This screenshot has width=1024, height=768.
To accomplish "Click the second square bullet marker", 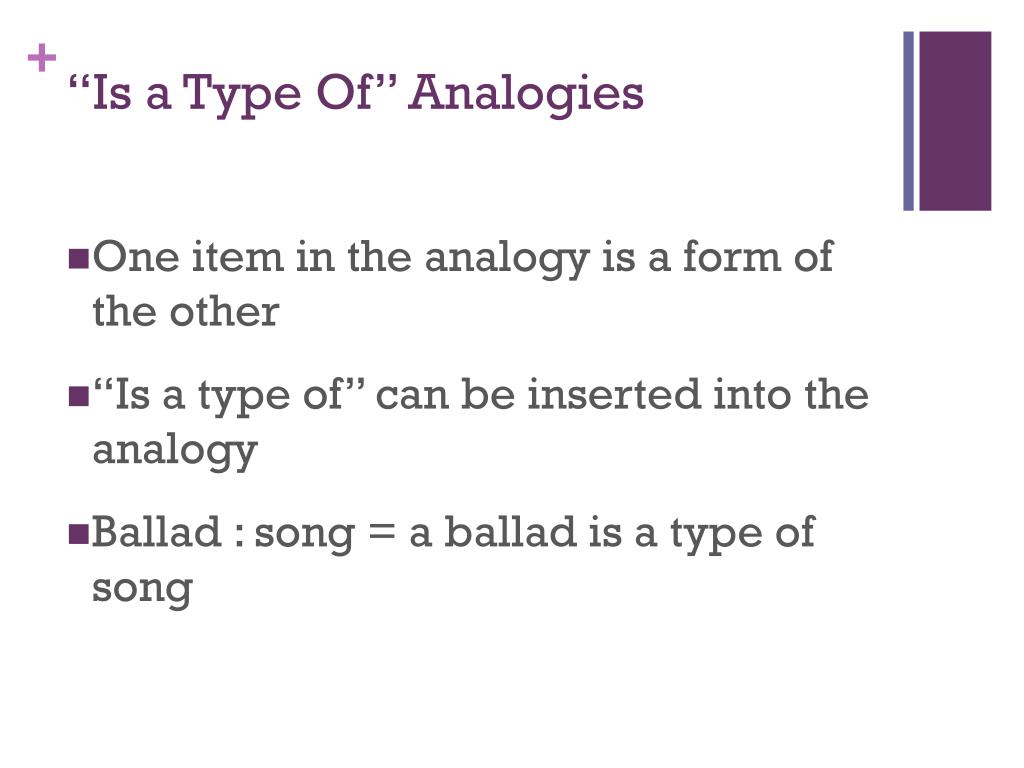I will click(78, 396).
